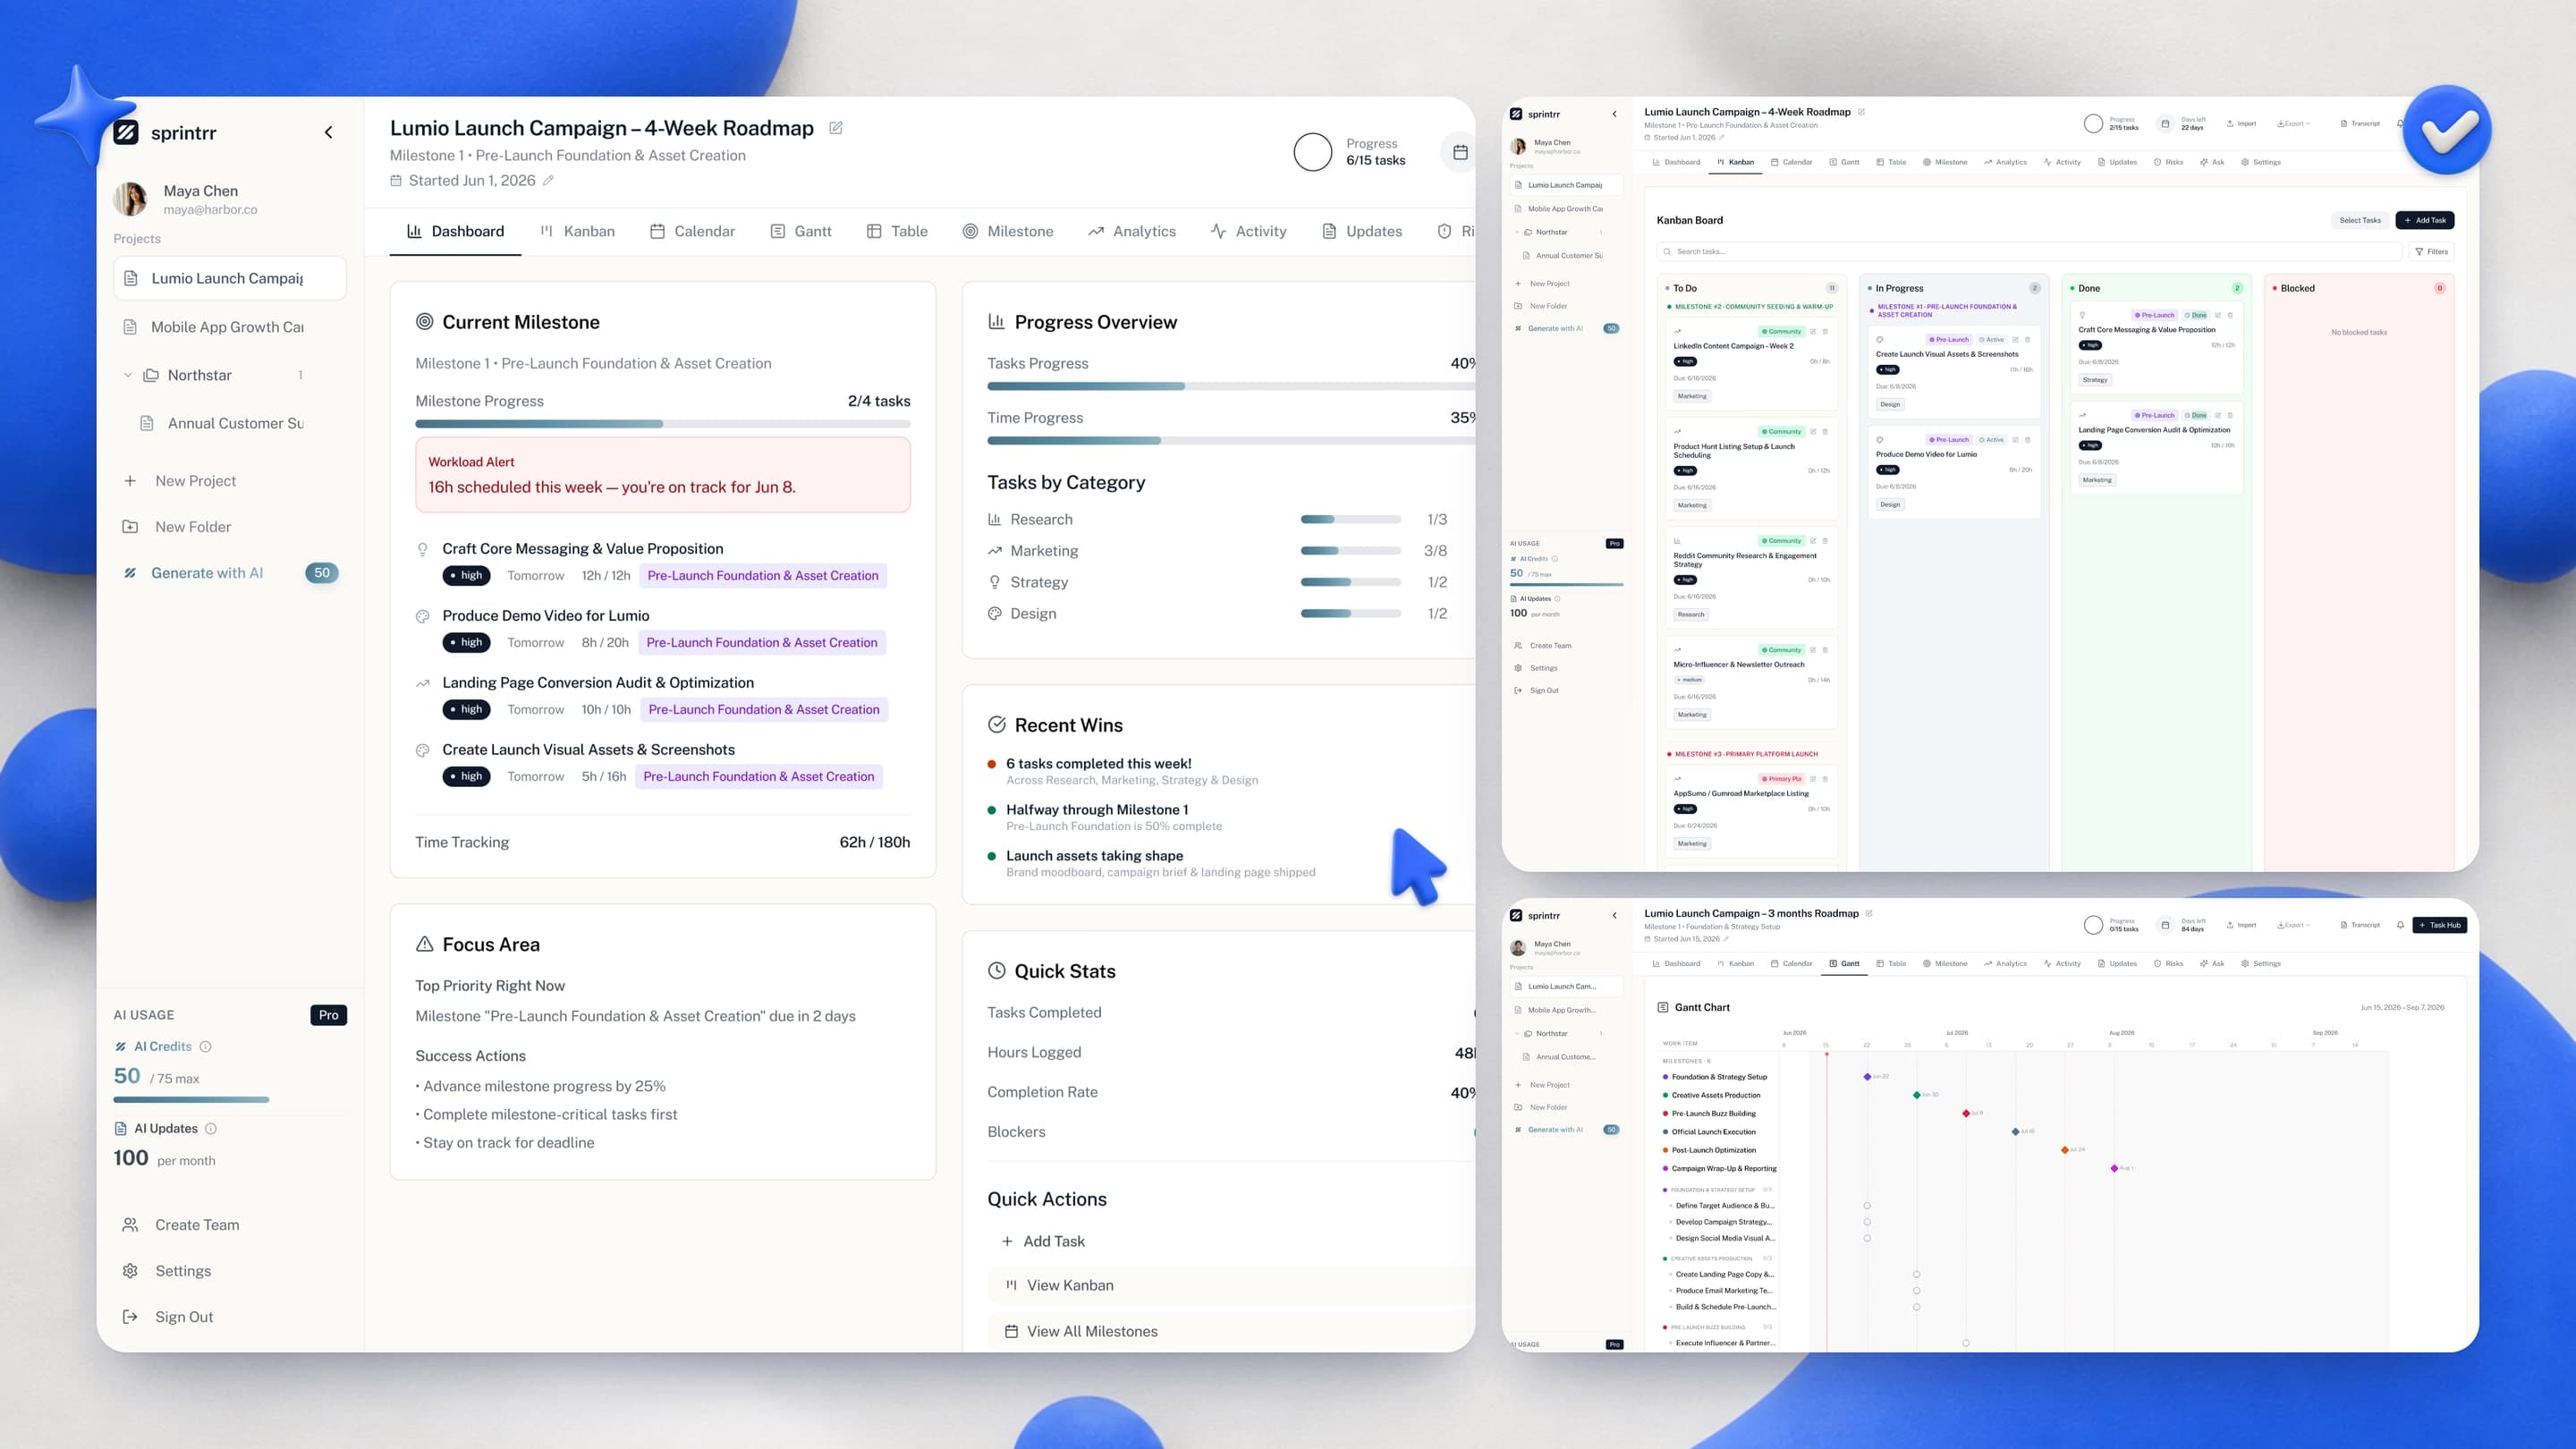Click Transcript in the Kanban window header
Viewport: 2576px width, 1449px height.
click(x=2359, y=124)
